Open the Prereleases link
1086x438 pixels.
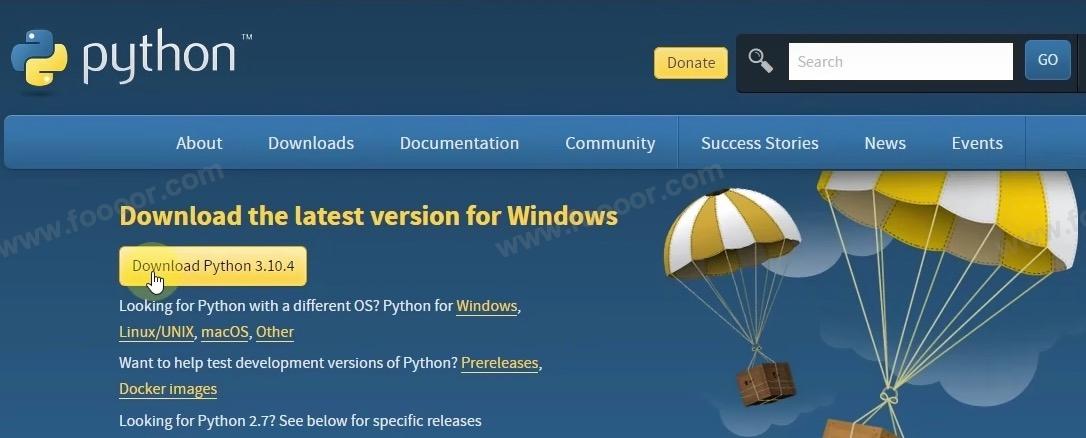pyautogui.click(x=500, y=363)
